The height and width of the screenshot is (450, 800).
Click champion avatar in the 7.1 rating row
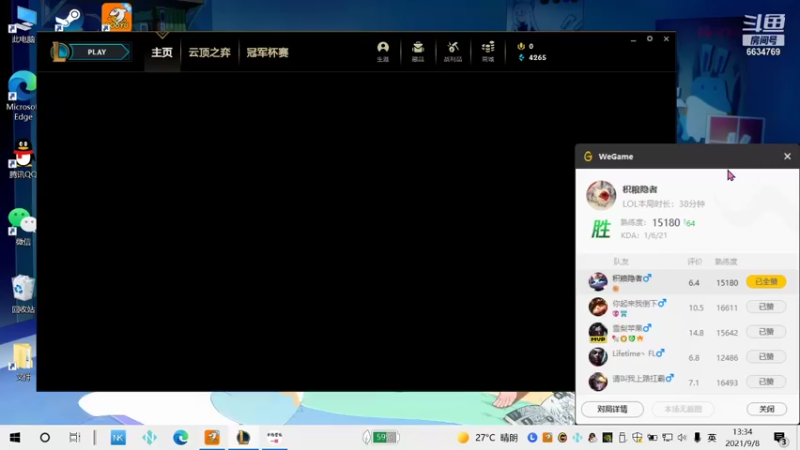coord(597,382)
